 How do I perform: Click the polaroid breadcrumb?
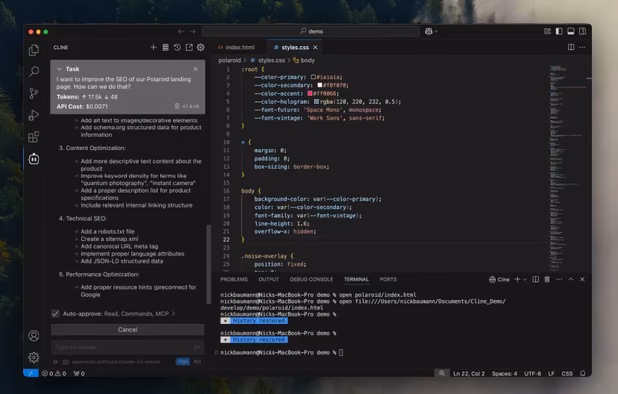[229, 60]
